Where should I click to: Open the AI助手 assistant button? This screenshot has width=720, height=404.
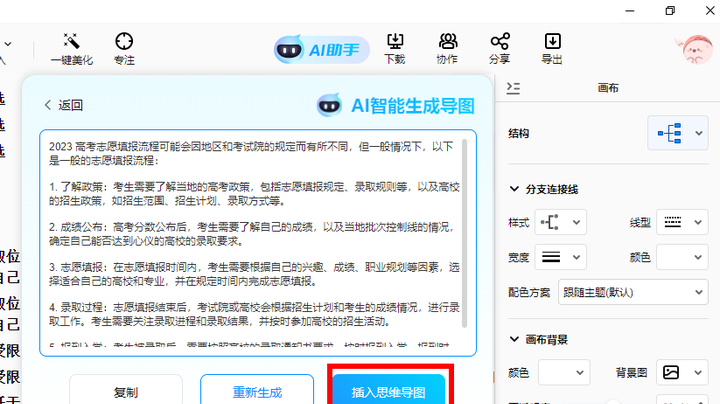321,50
